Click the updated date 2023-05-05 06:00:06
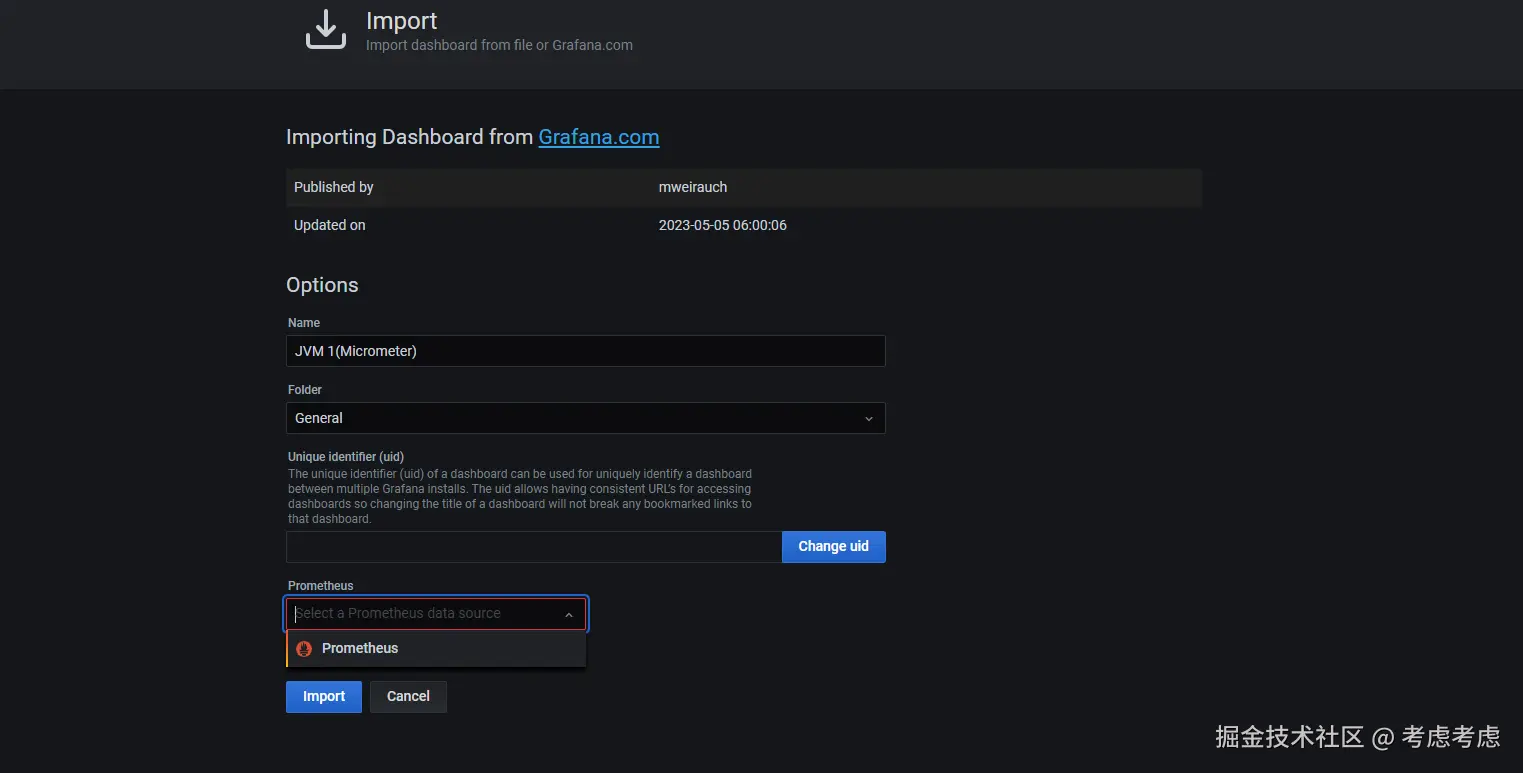 pos(723,226)
